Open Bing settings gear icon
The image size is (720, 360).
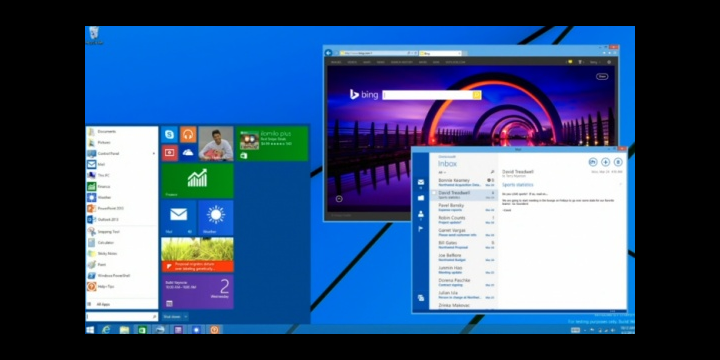point(609,62)
